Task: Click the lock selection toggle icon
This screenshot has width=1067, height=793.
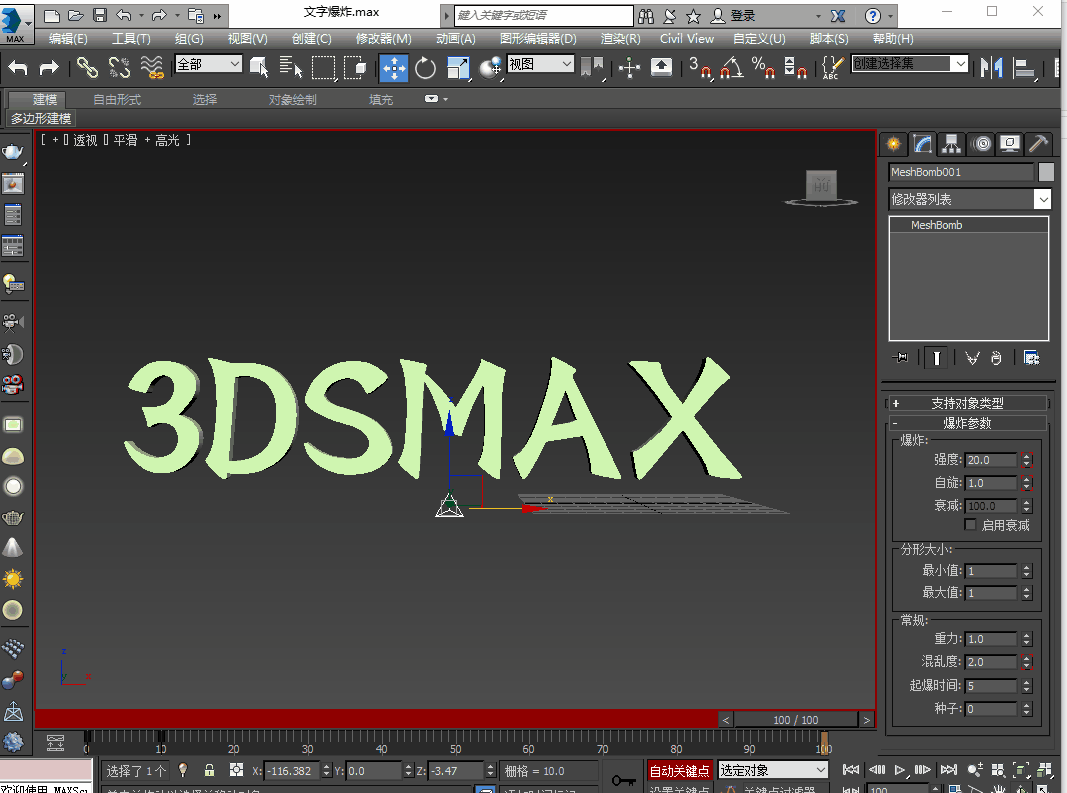Action: (x=210, y=770)
